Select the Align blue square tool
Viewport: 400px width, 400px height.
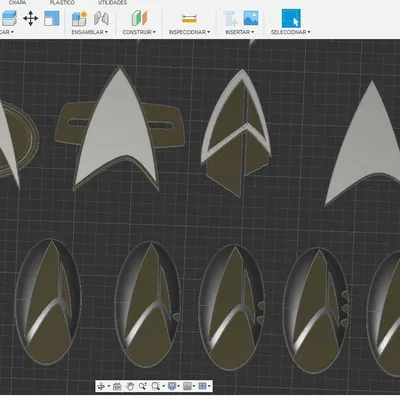coord(52,18)
